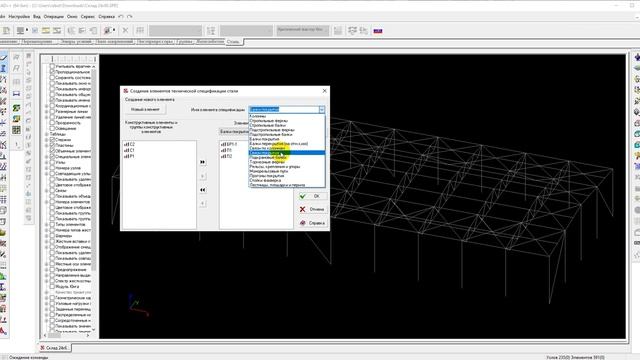The width and height of the screenshot is (640, 360).
Task: Toggle the Номера узлов checkbox
Action: tap(52, 168)
